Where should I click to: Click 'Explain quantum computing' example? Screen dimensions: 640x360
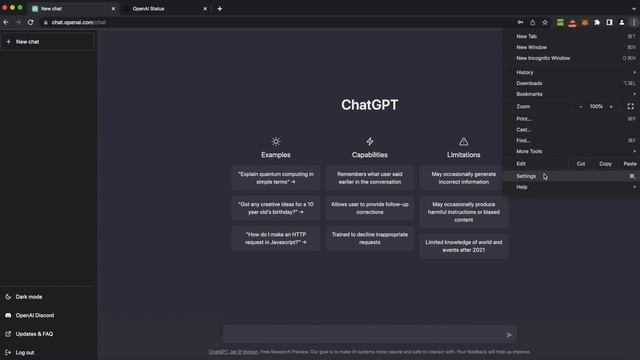click(x=276, y=178)
